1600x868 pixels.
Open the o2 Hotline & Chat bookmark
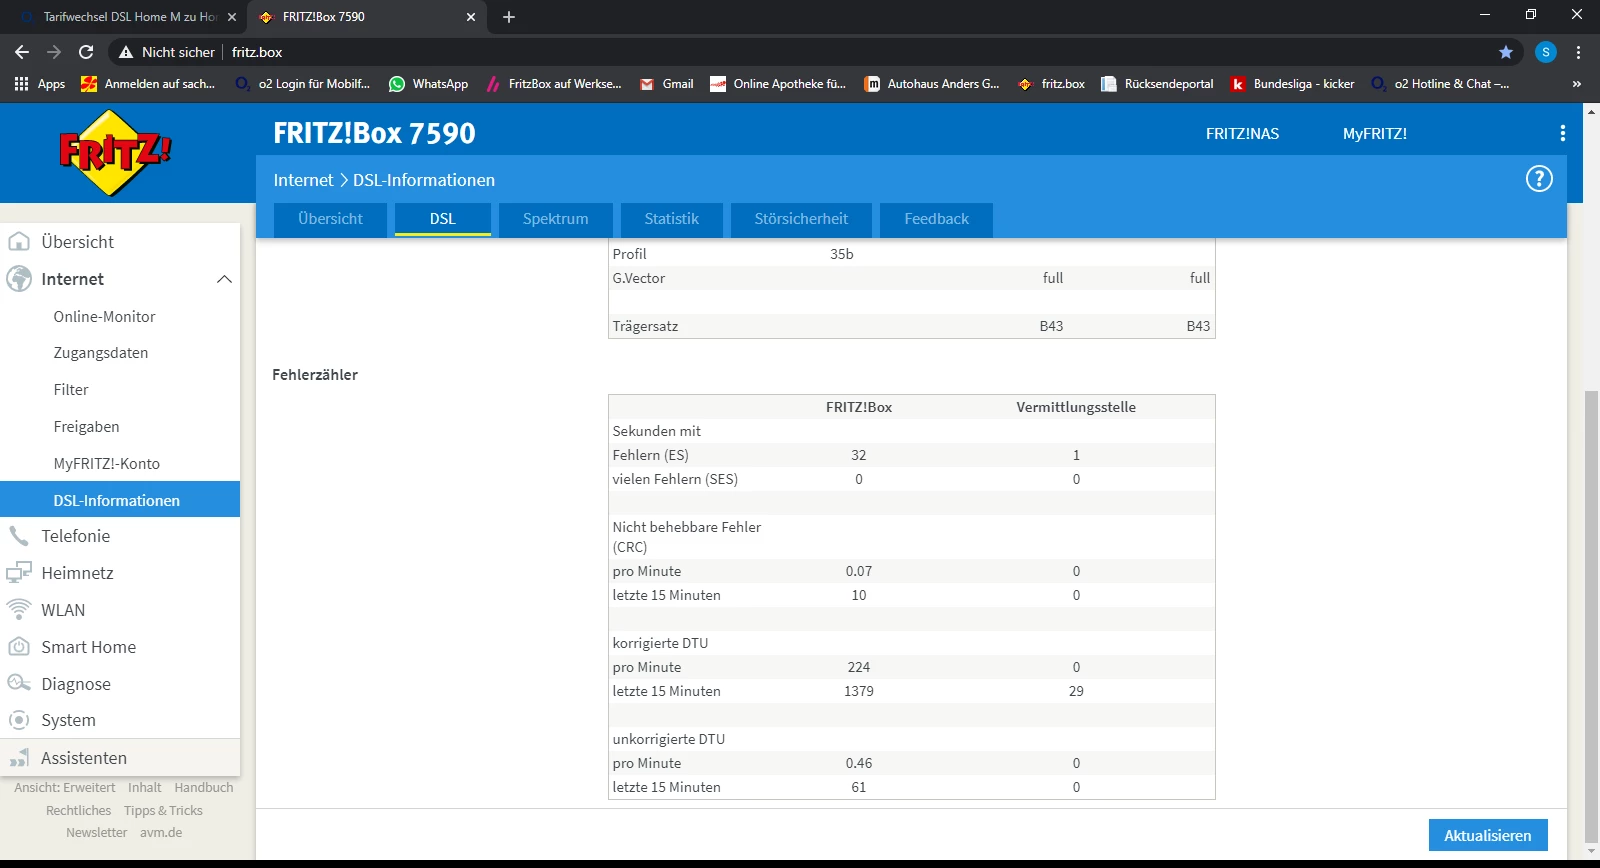coord(1440,84)
